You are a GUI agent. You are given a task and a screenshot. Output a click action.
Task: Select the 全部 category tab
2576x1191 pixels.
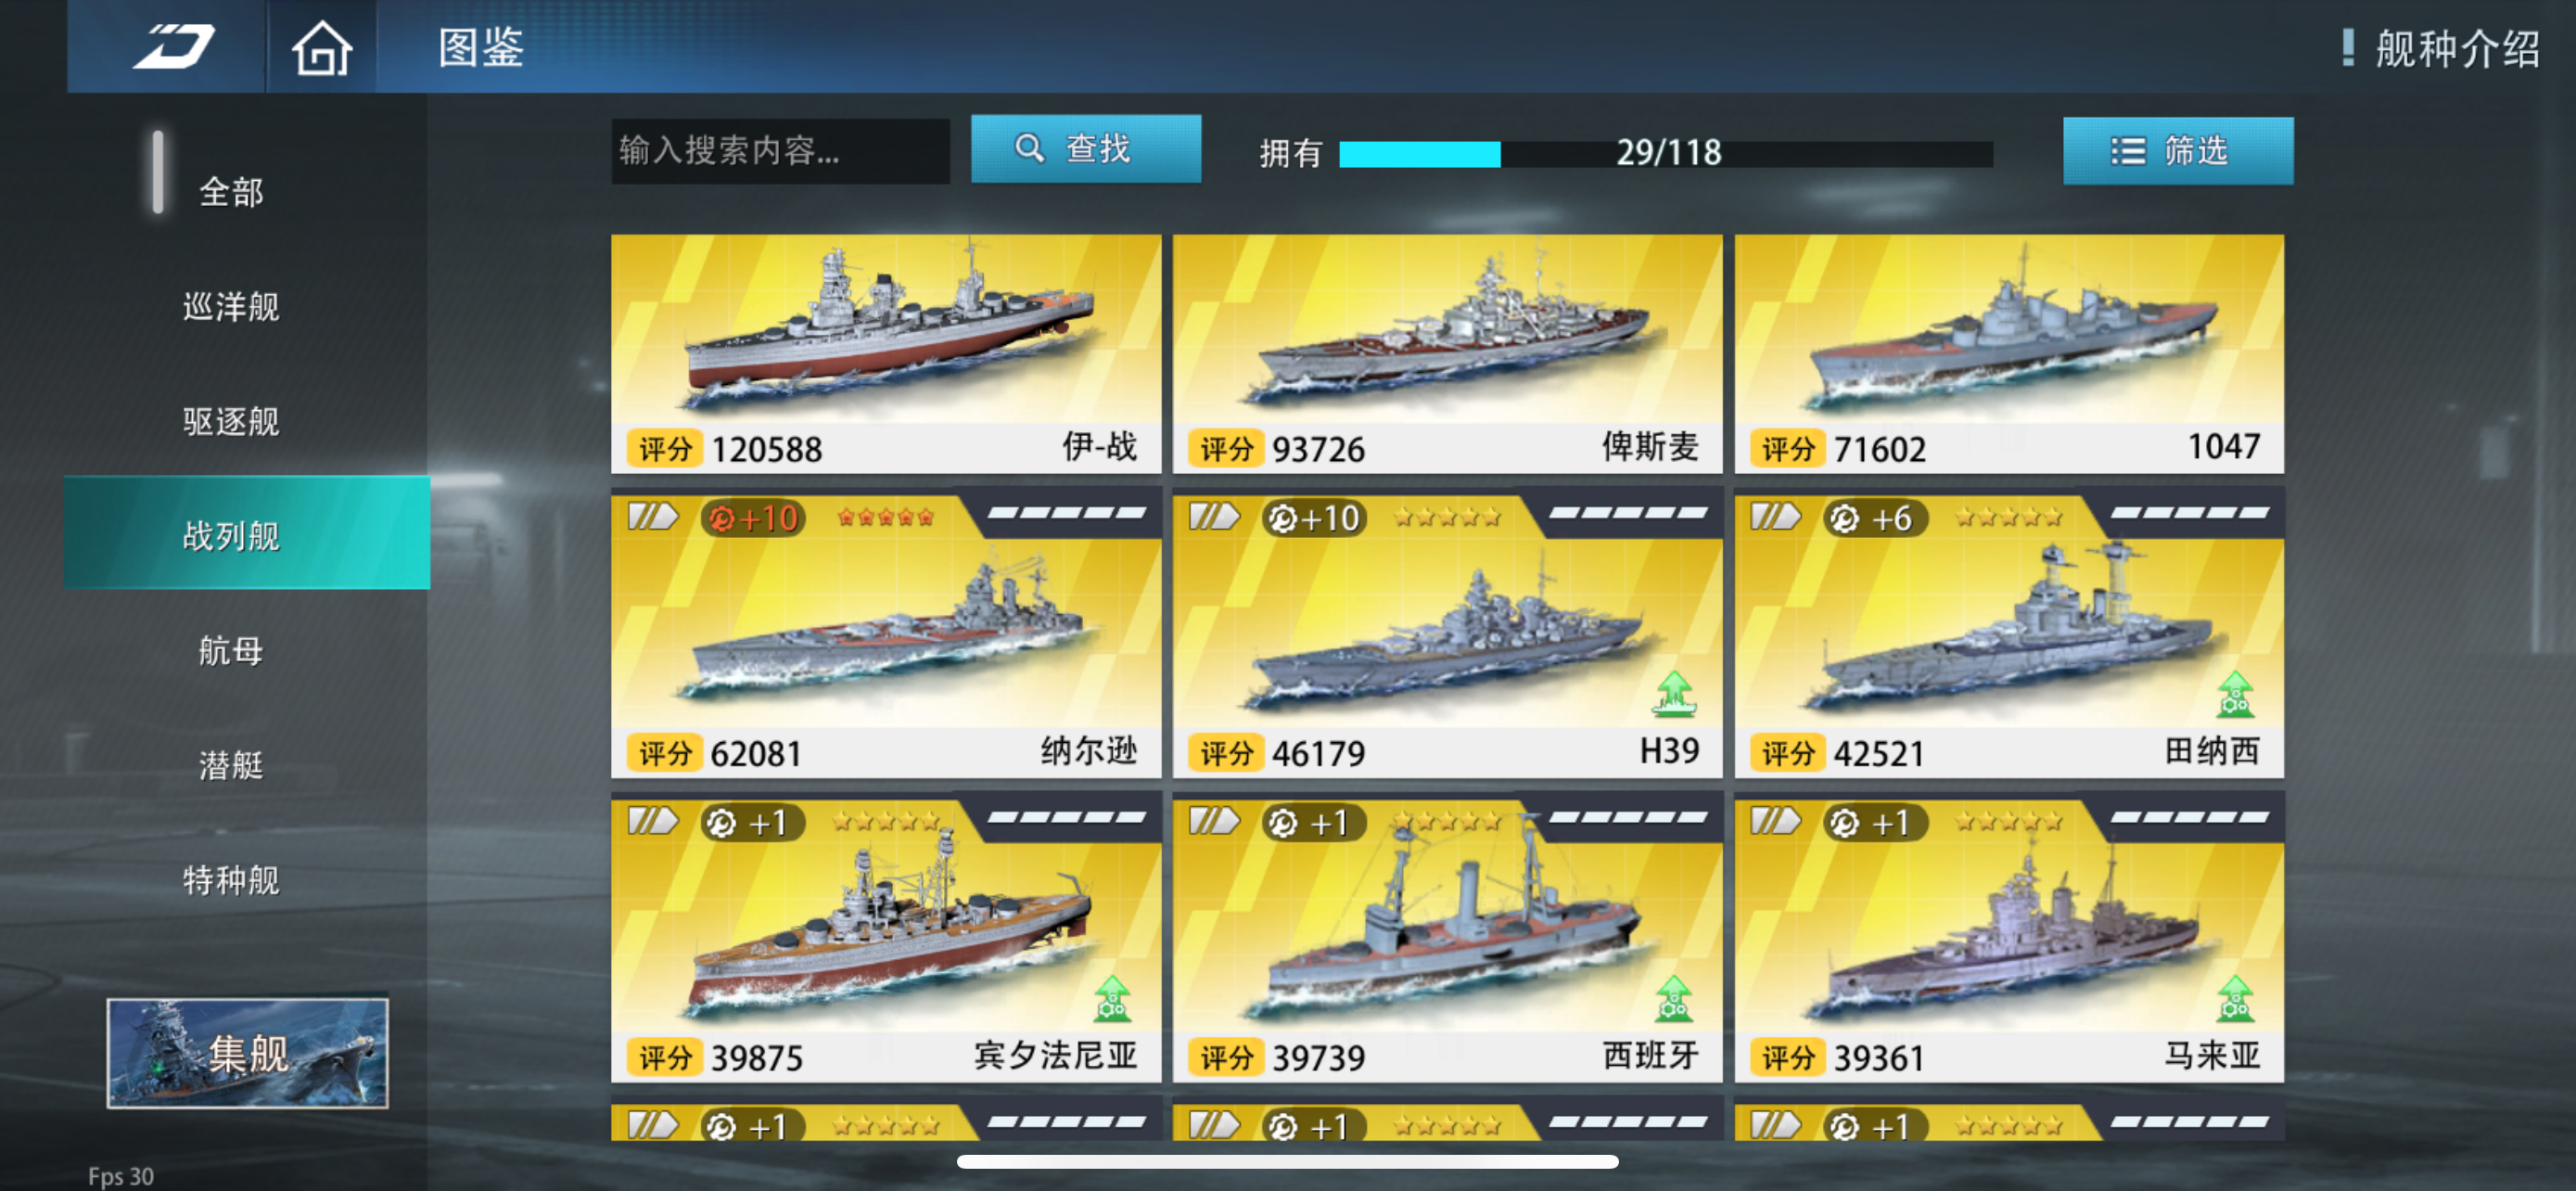(231, 191)
